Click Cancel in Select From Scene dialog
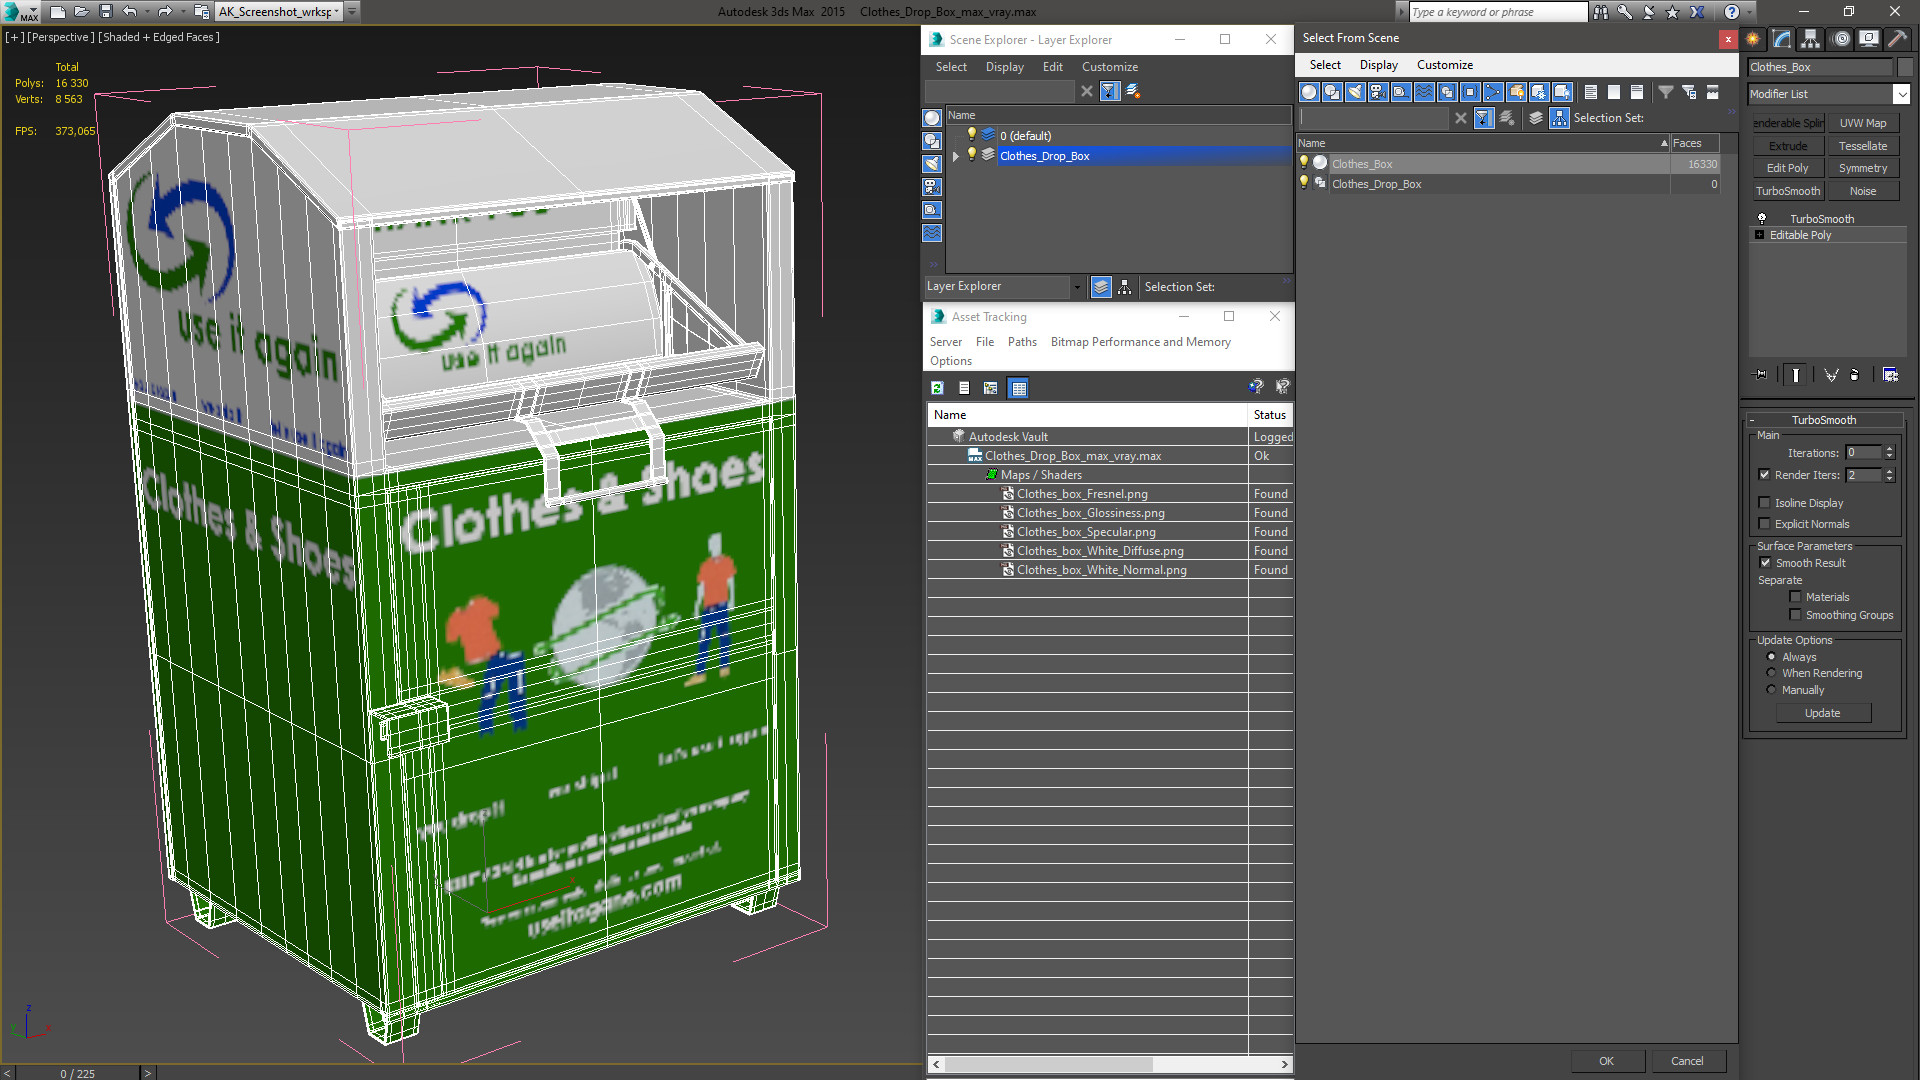The width and height of the screenshot is (1920, 1080). [x=1687, y=1061]
